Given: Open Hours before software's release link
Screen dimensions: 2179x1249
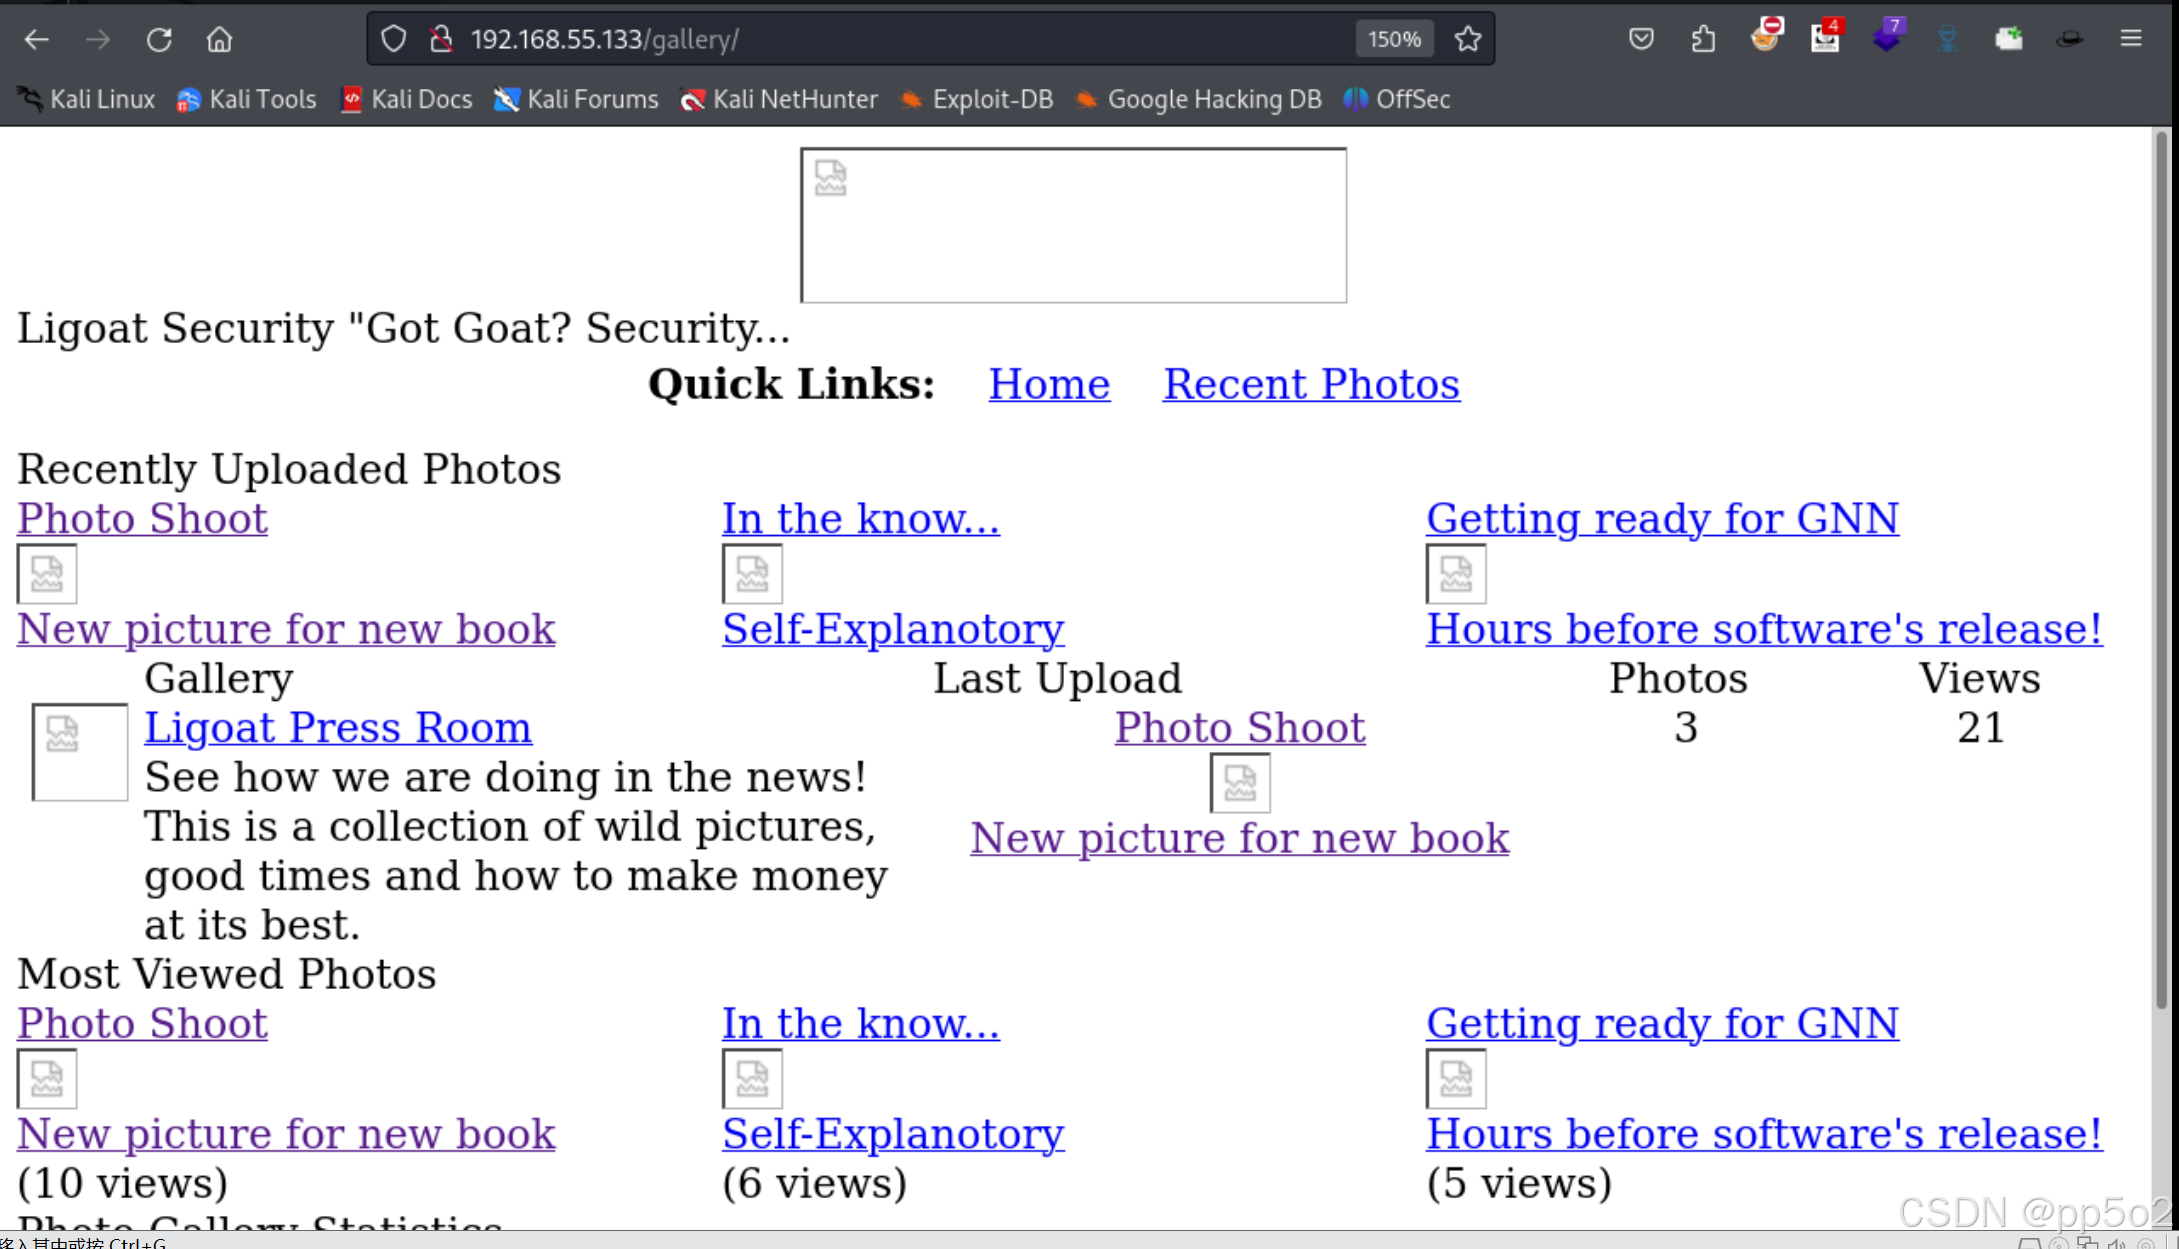Looking at the screenshot, I should 1764,630.
